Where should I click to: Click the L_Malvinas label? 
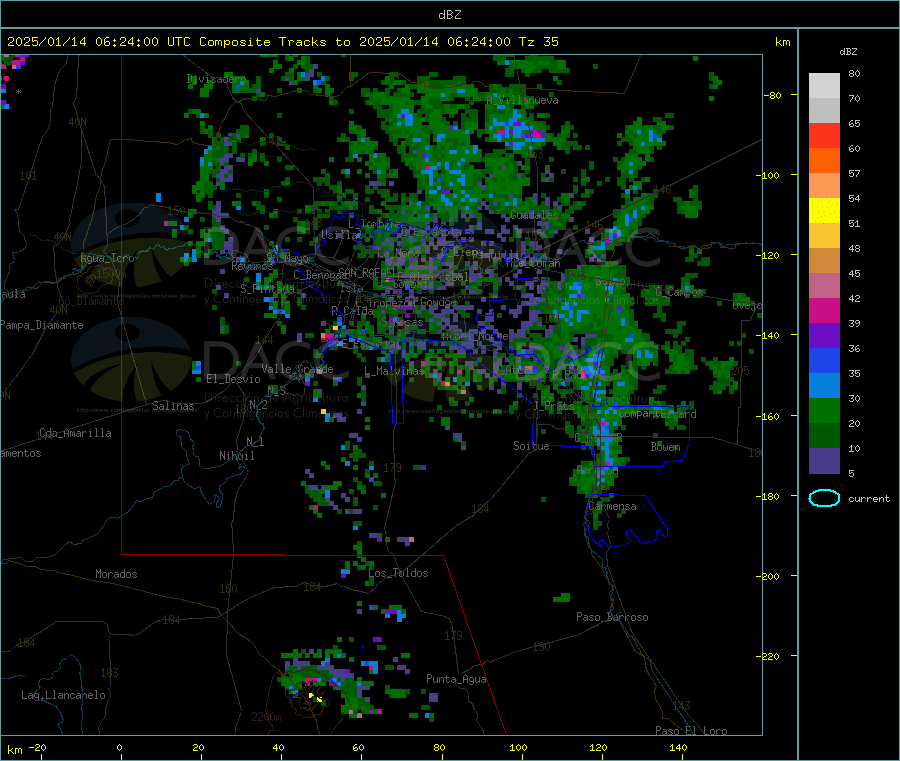(394, 372)
